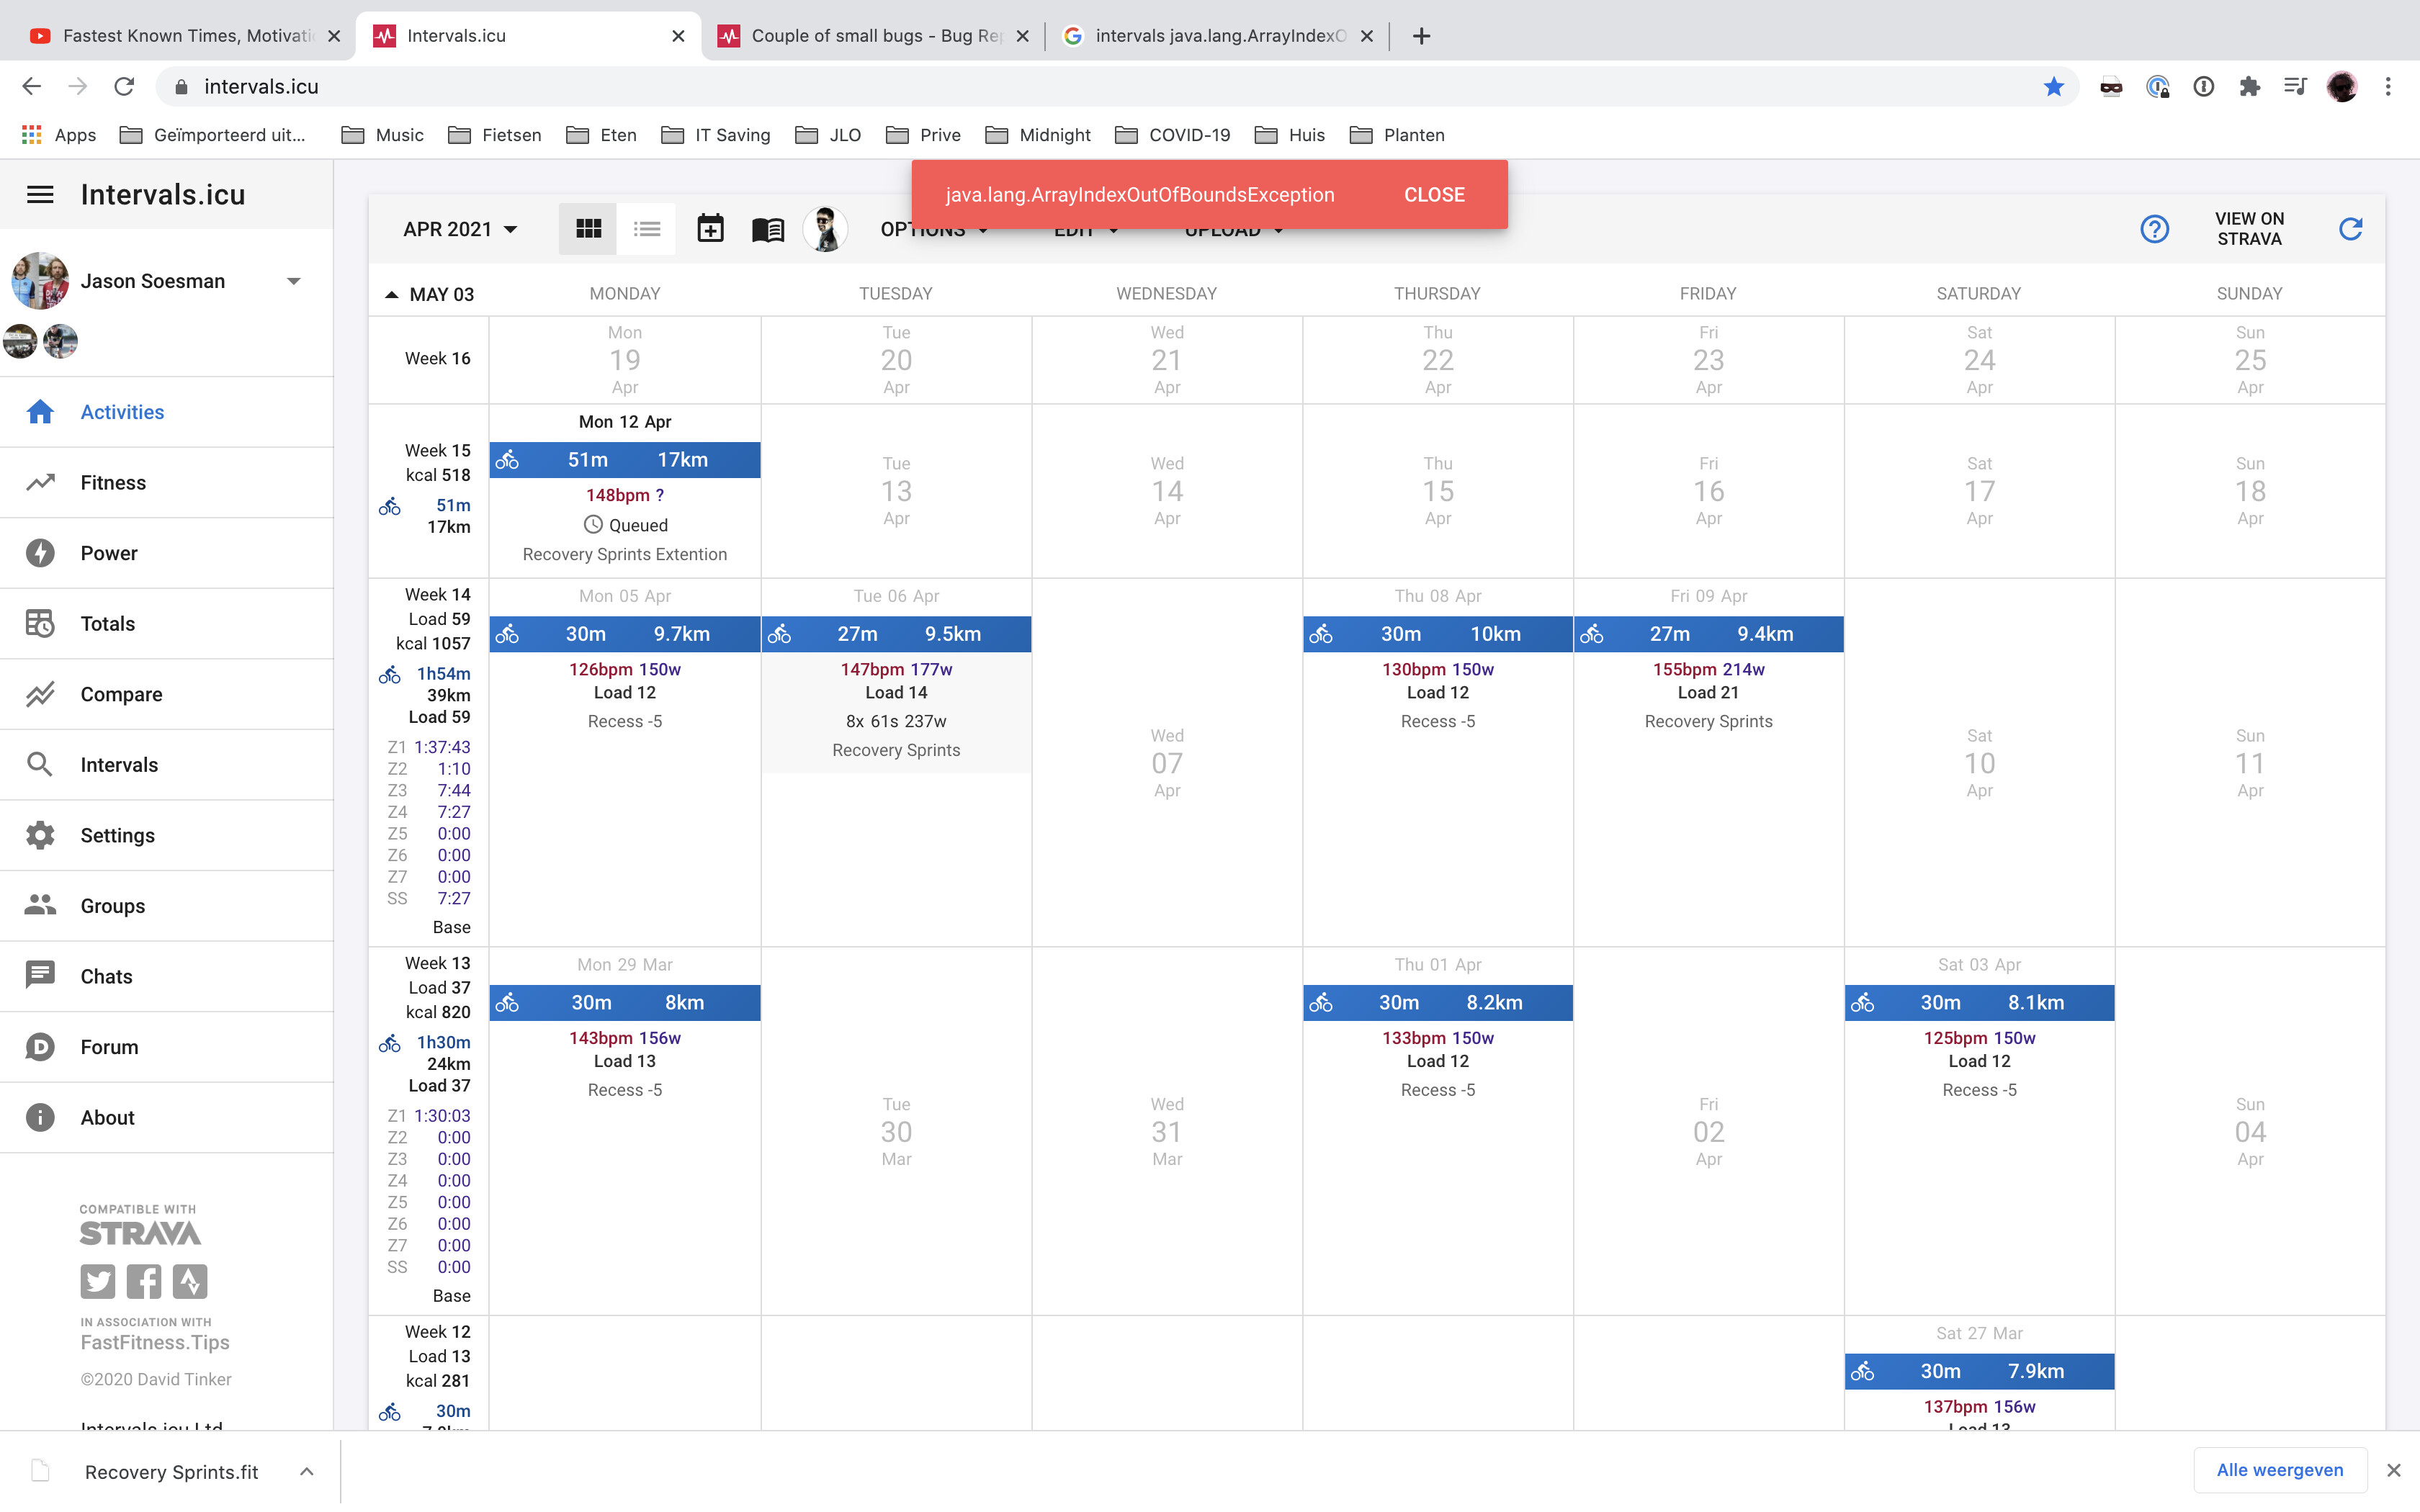
Task: Open the Facebook icon in the sidebar footer
Action: point(144,1281)
